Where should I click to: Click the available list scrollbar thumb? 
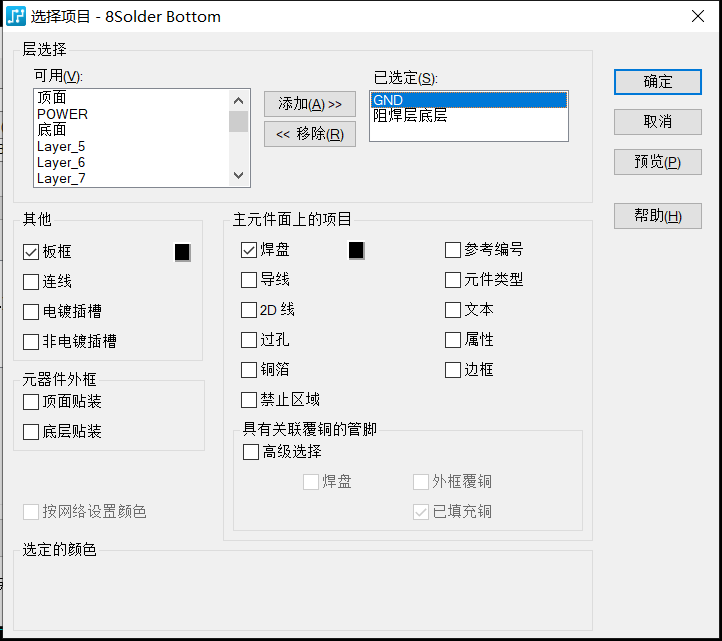[239, 121]
